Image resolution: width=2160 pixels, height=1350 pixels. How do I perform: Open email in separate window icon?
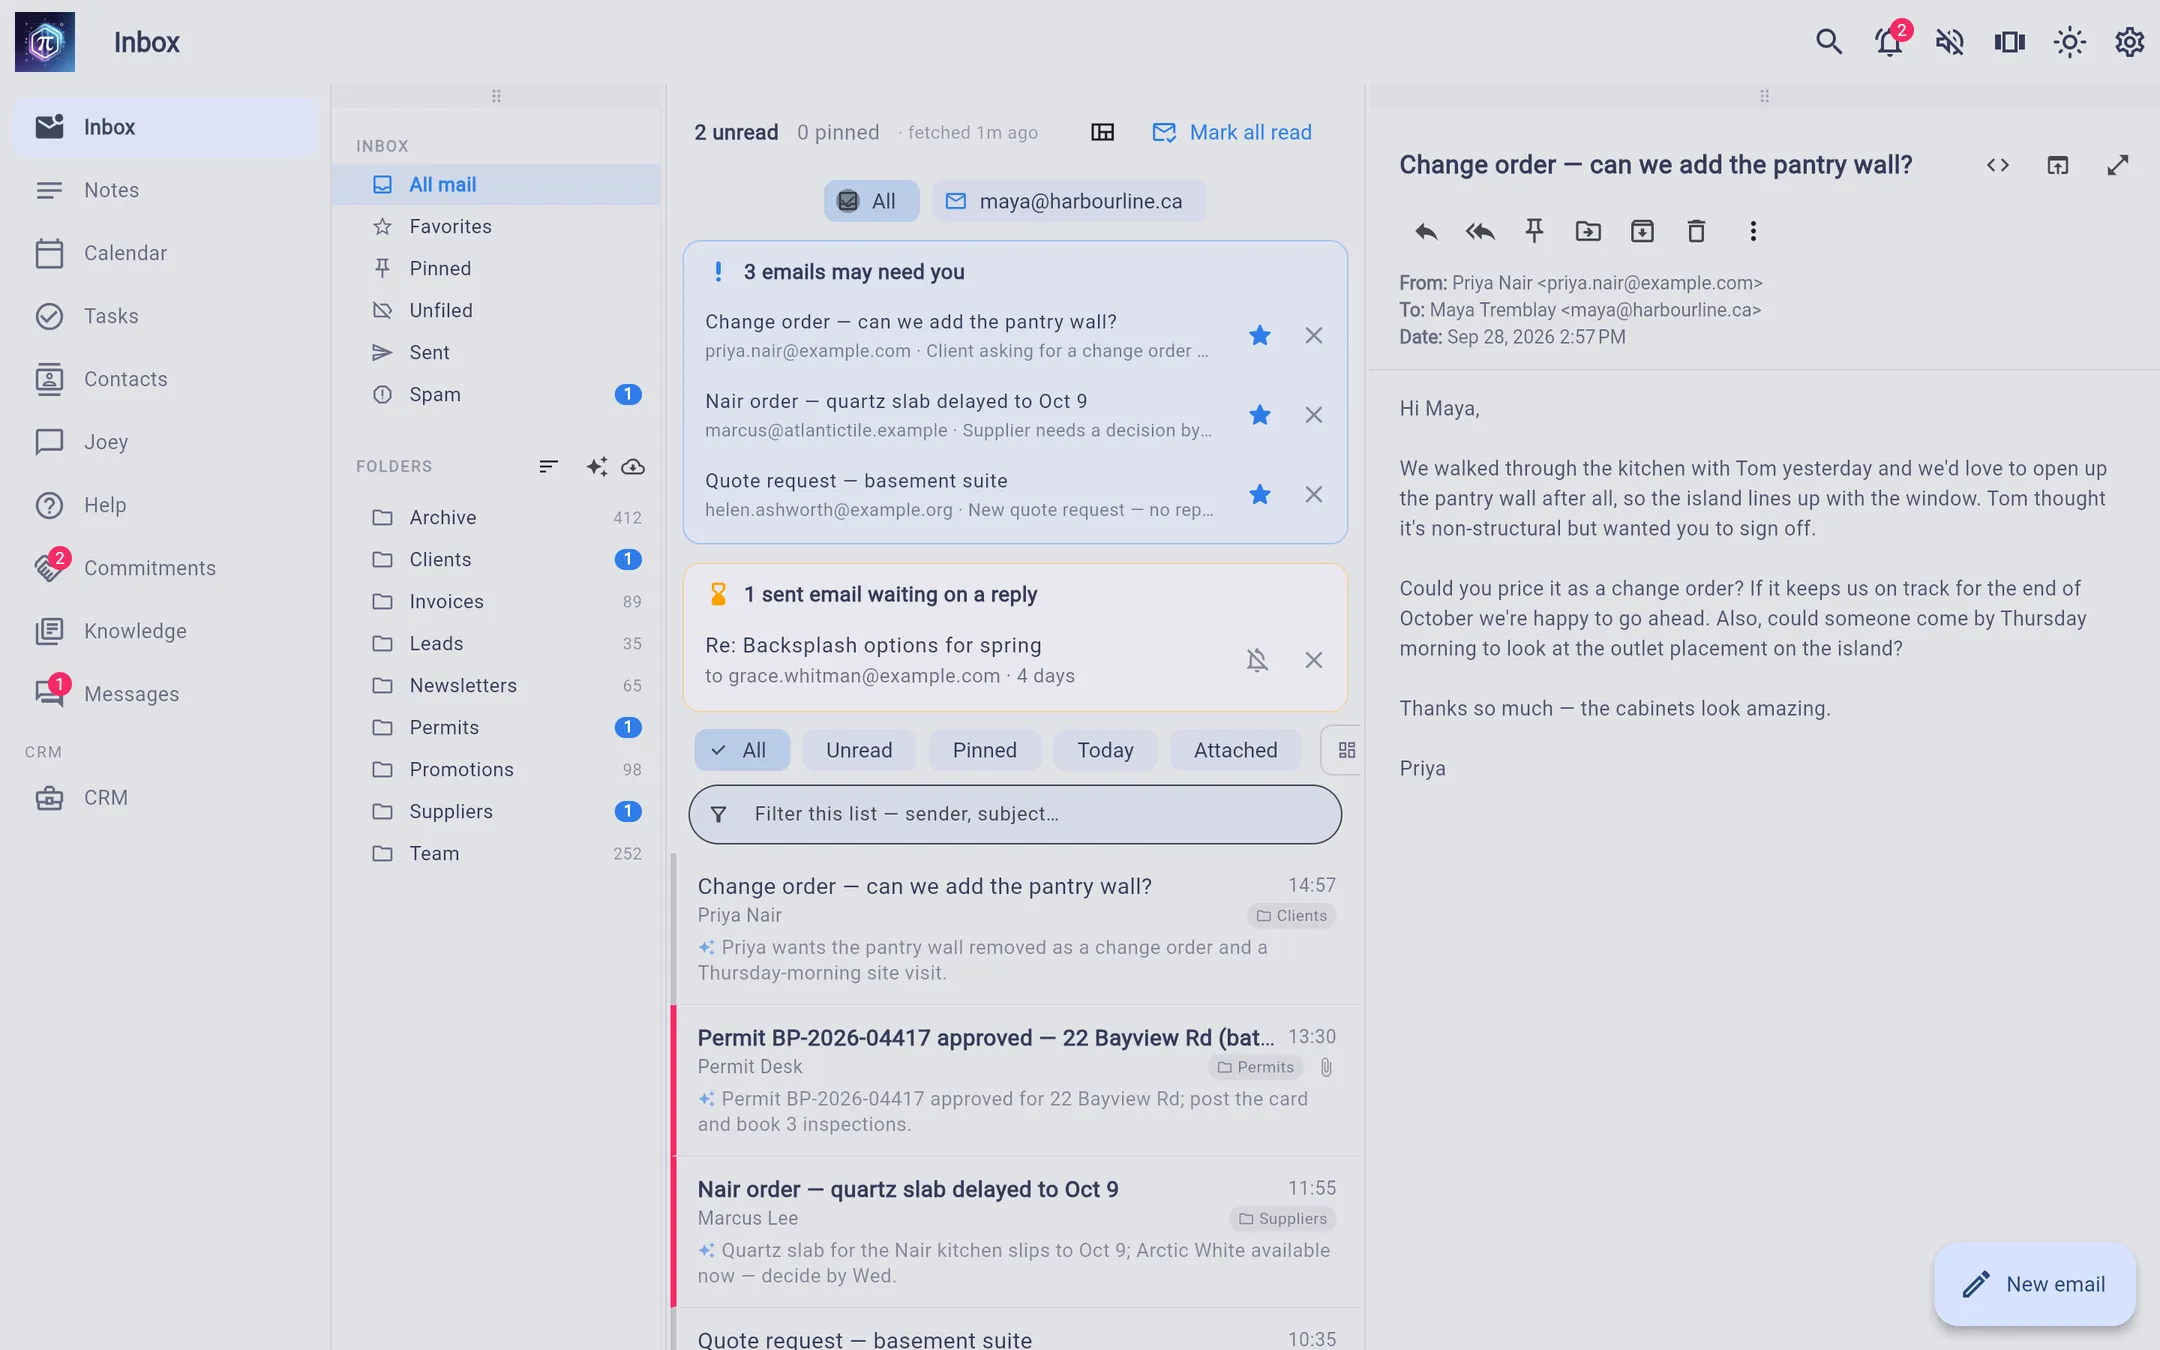click(x=2058, y=165)
